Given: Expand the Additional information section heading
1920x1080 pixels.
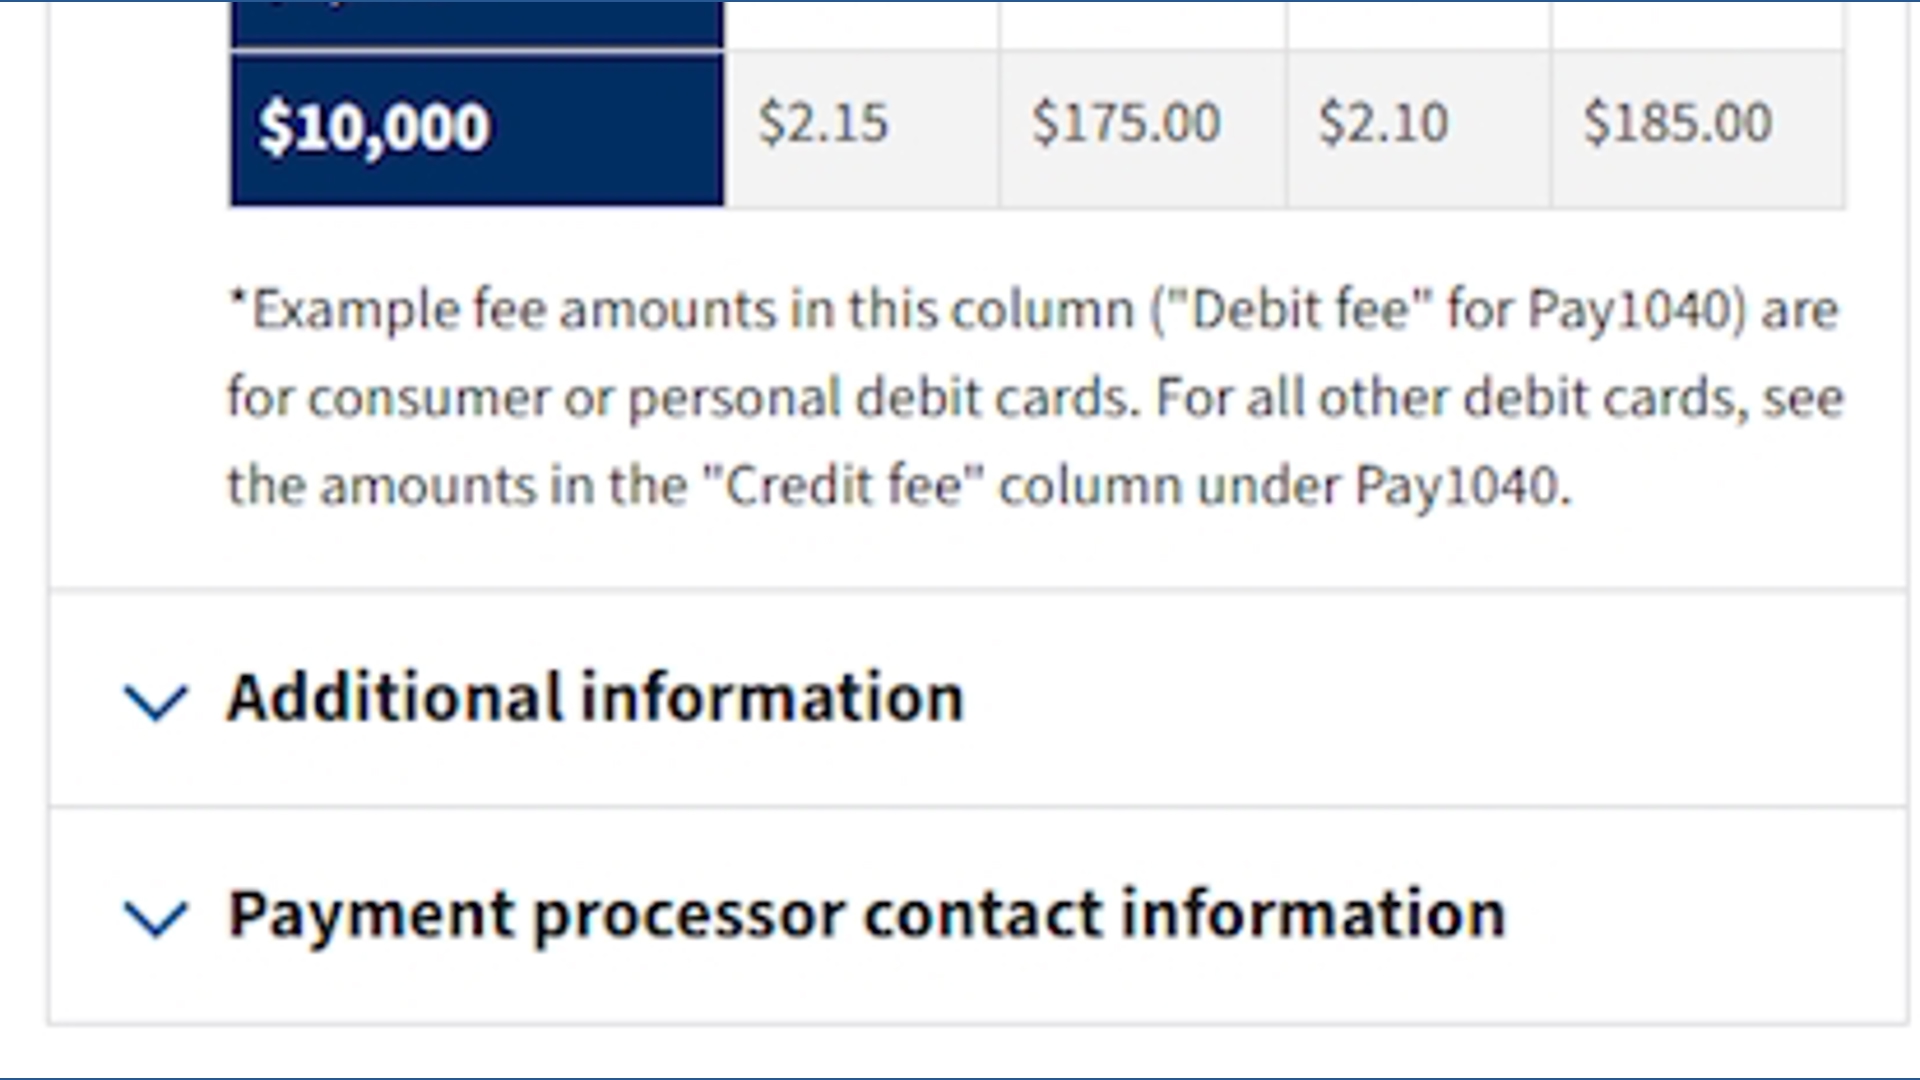Looking at the screenshot, I should [x=595, y=697].
